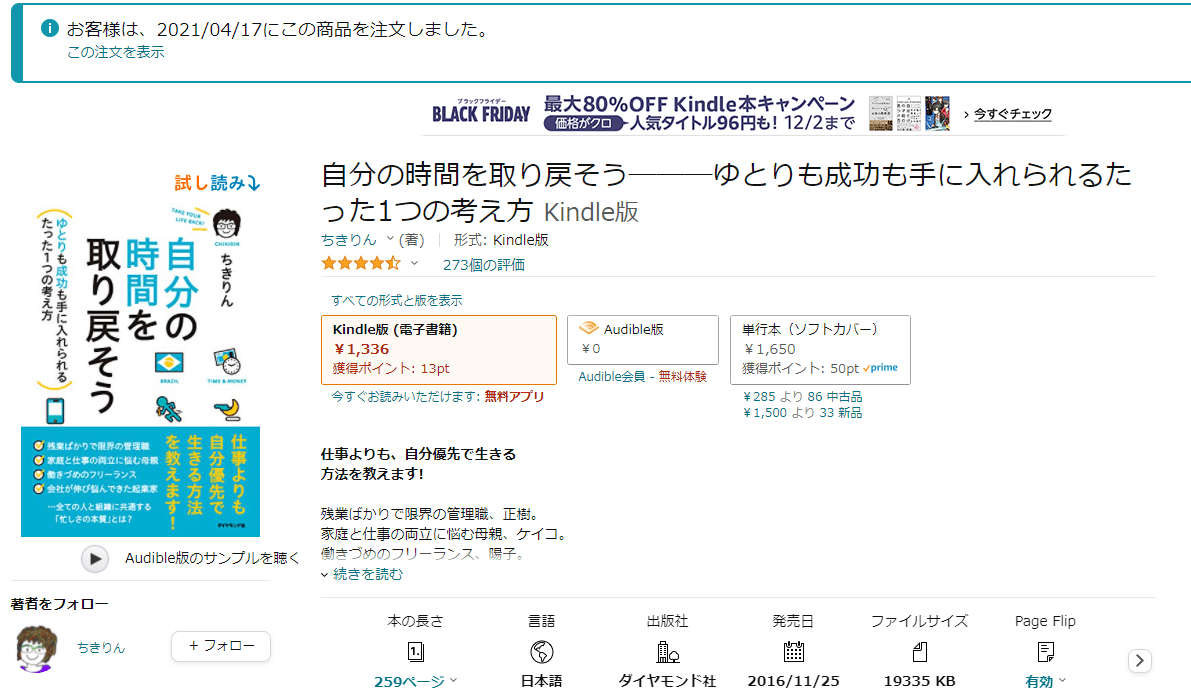Click the 2016/11/25 release date
Image resolution: width=1191 pixels, height=698 pixels.
pyautogui.click(x=793, y=681)
